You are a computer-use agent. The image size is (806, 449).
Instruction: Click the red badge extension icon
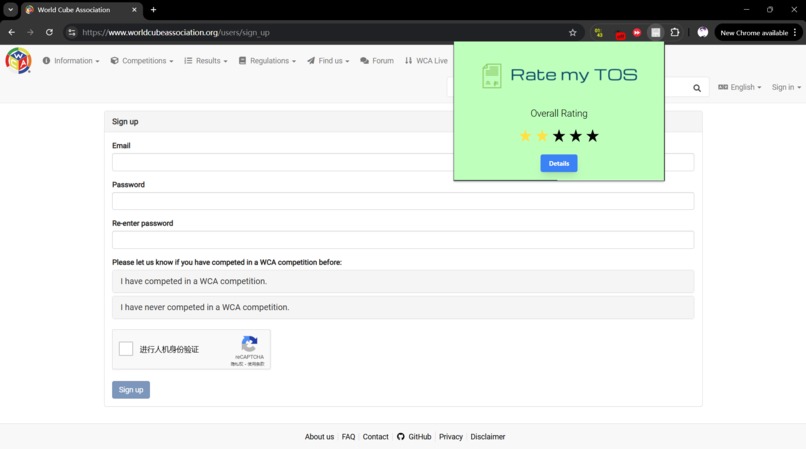[620, 34]
